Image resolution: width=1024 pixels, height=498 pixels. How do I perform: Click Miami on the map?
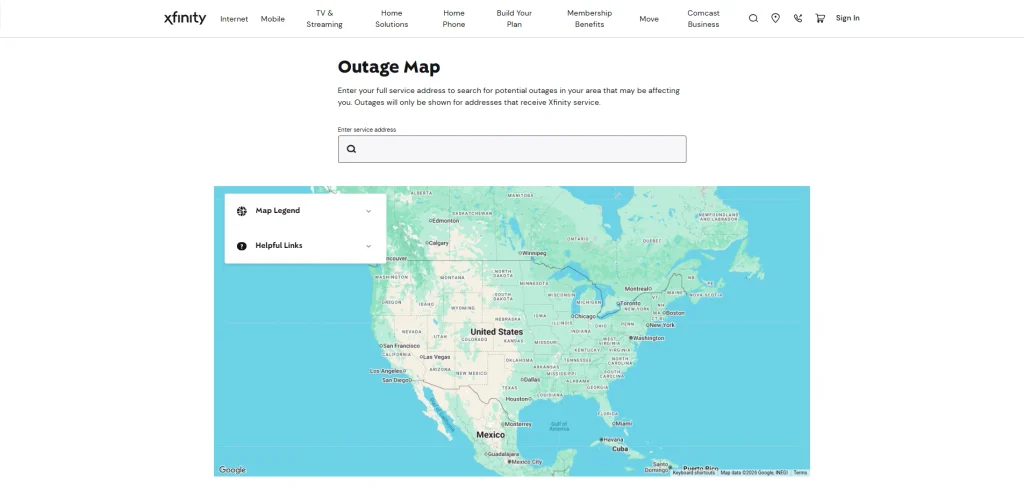[622, 424]
